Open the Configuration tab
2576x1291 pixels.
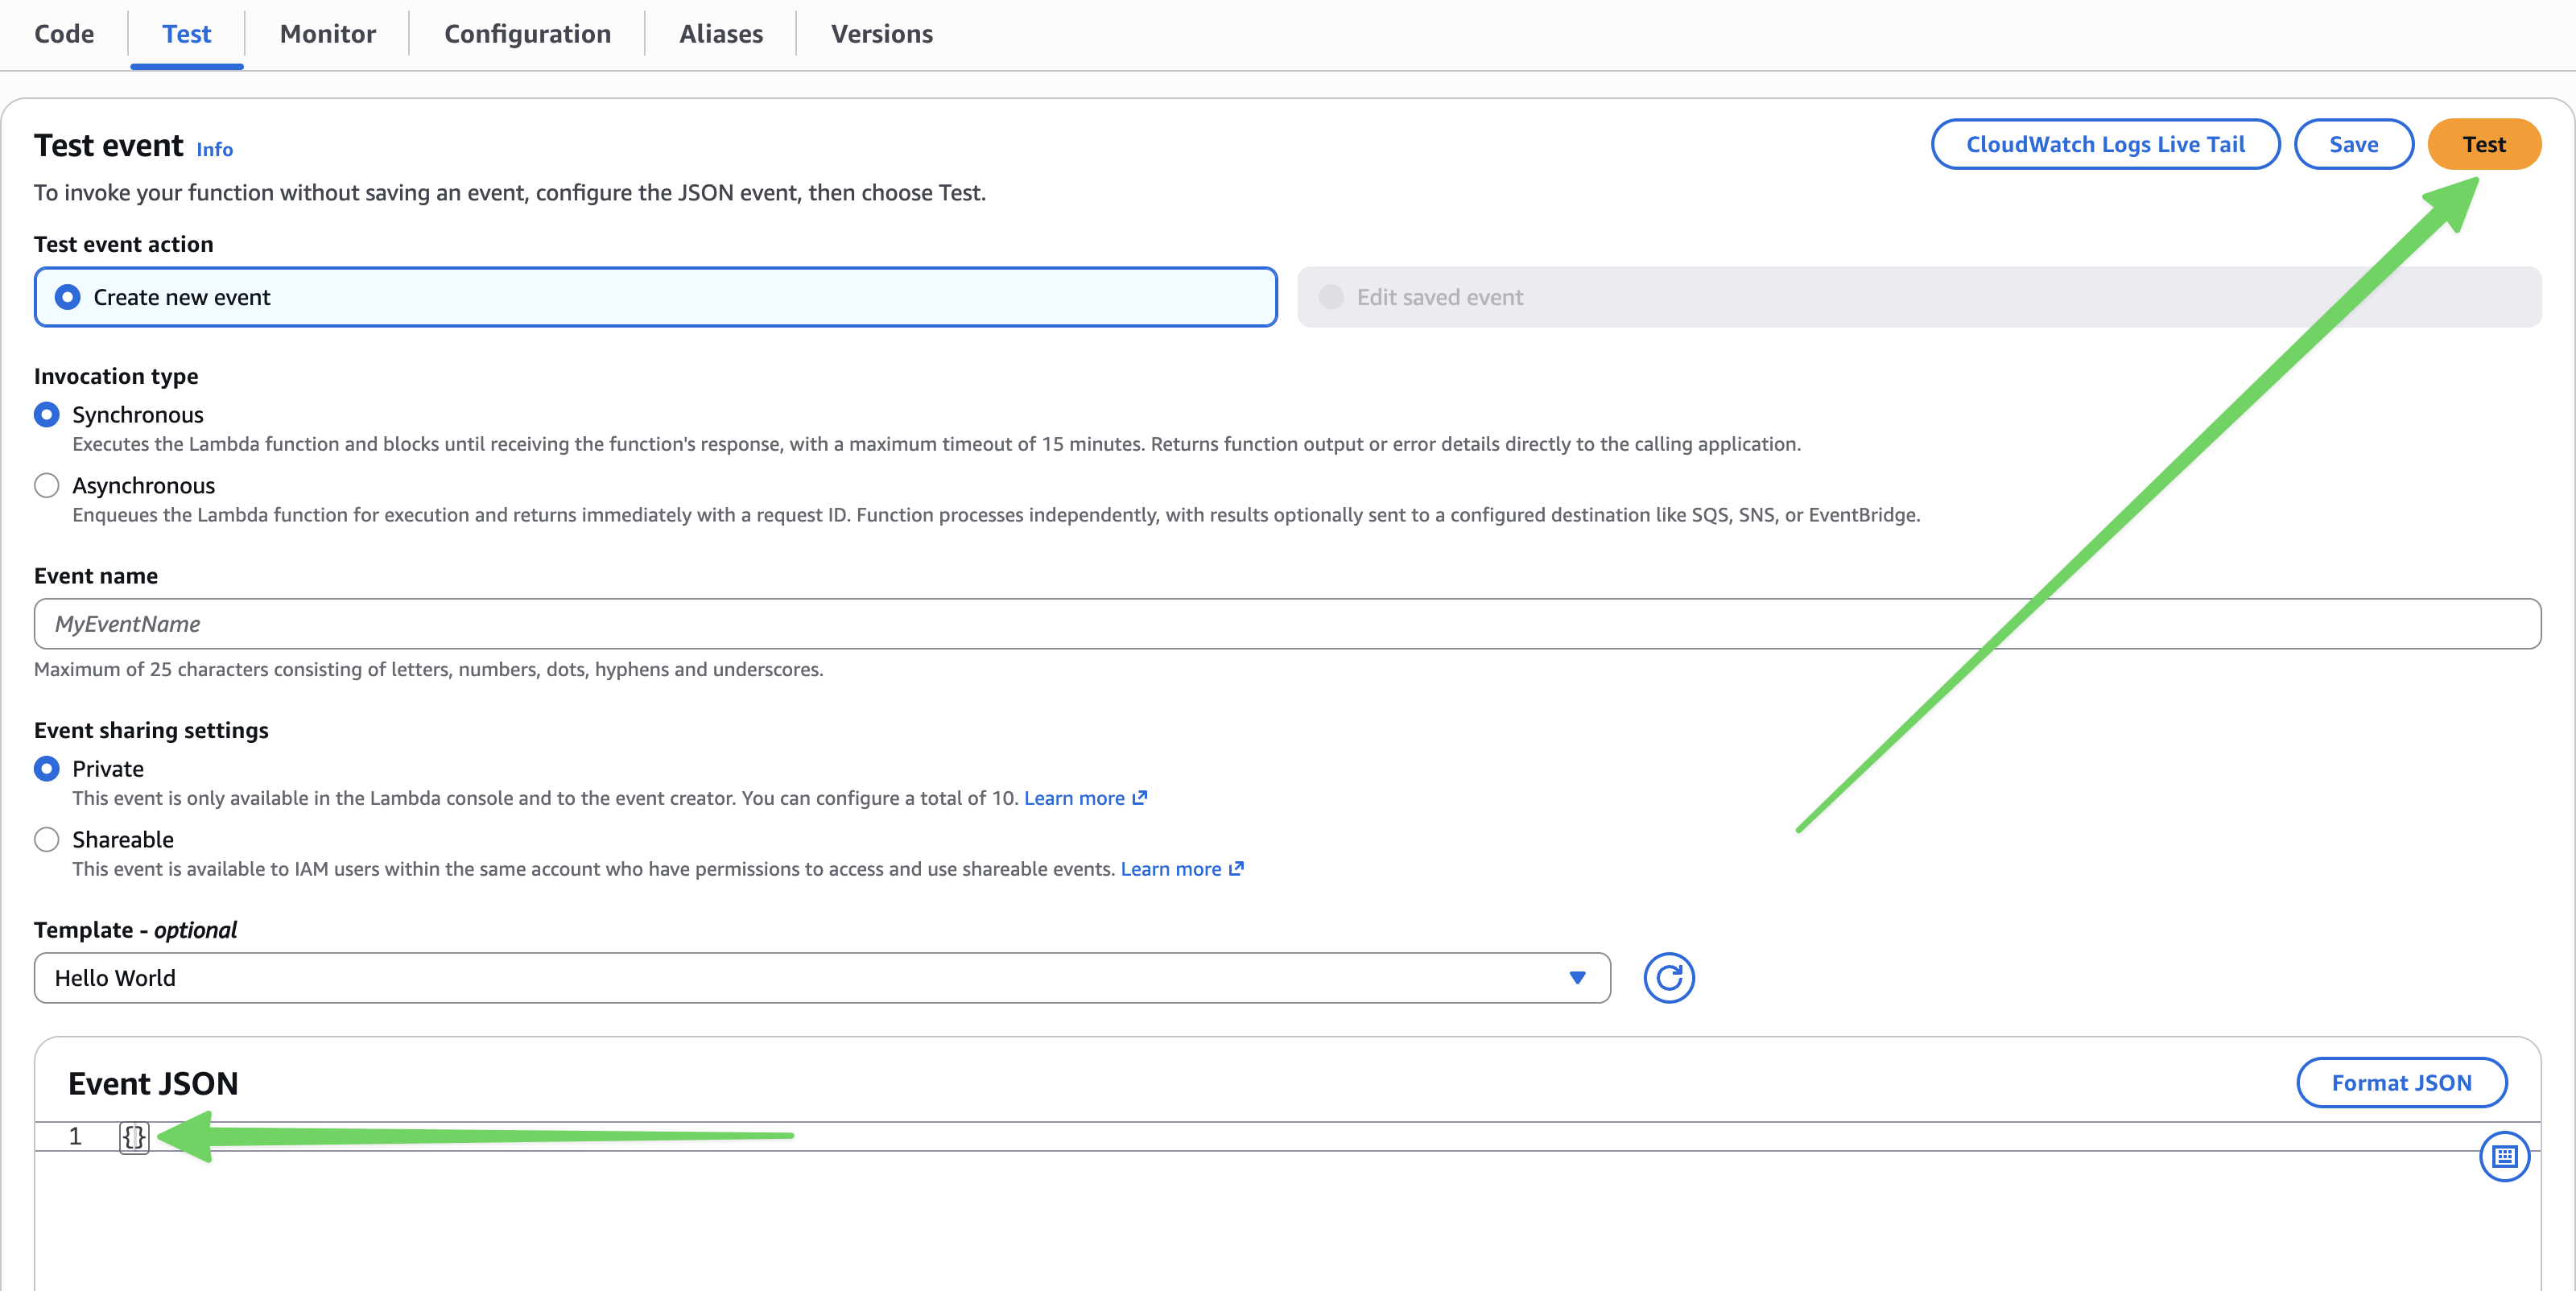(x=527, y=34)
